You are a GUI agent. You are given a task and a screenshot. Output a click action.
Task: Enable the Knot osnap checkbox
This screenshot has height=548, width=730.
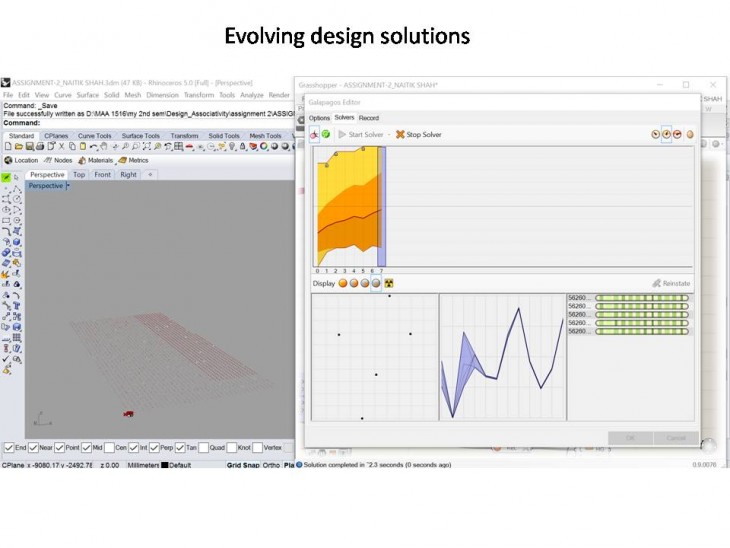[231, 447]
